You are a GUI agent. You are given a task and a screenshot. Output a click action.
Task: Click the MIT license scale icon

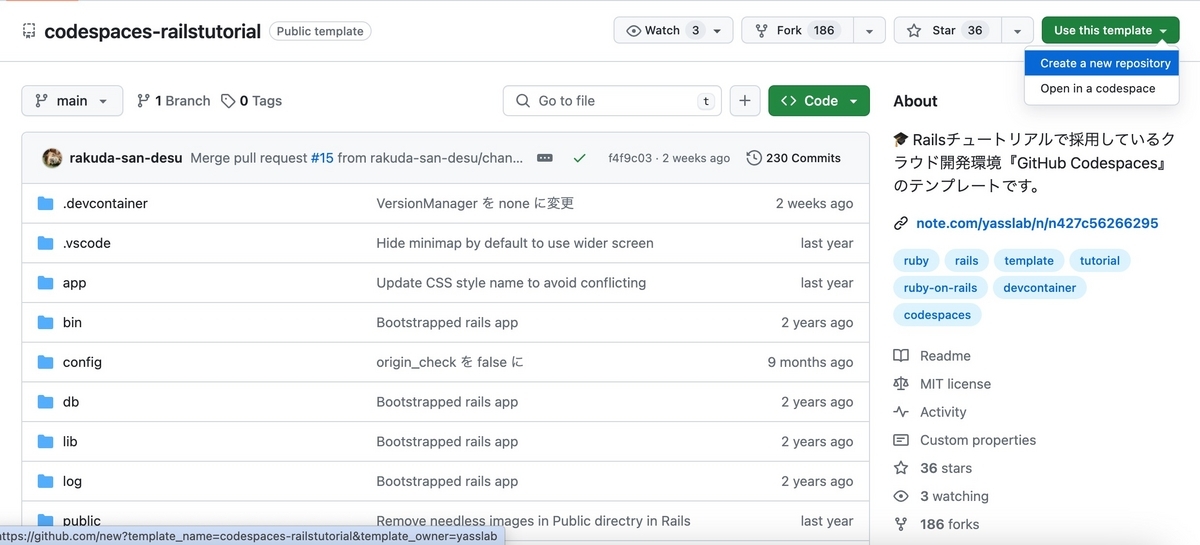(901, 384)
